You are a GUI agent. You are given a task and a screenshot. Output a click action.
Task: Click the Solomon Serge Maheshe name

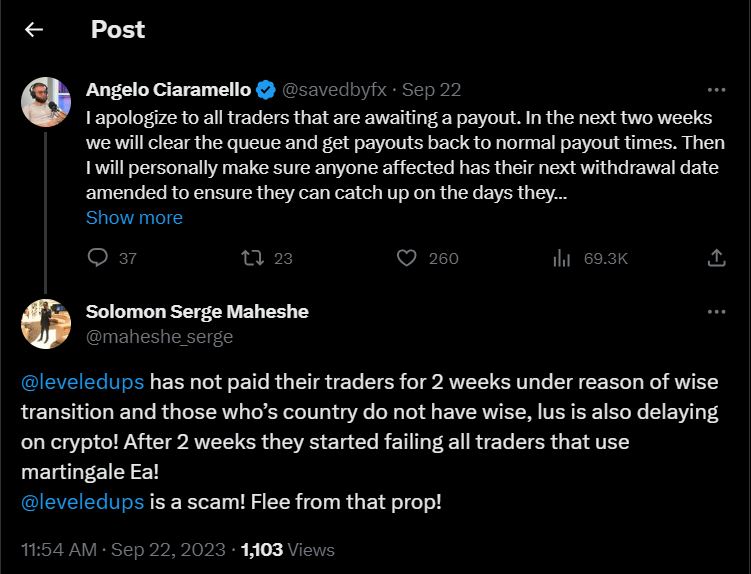197,312
